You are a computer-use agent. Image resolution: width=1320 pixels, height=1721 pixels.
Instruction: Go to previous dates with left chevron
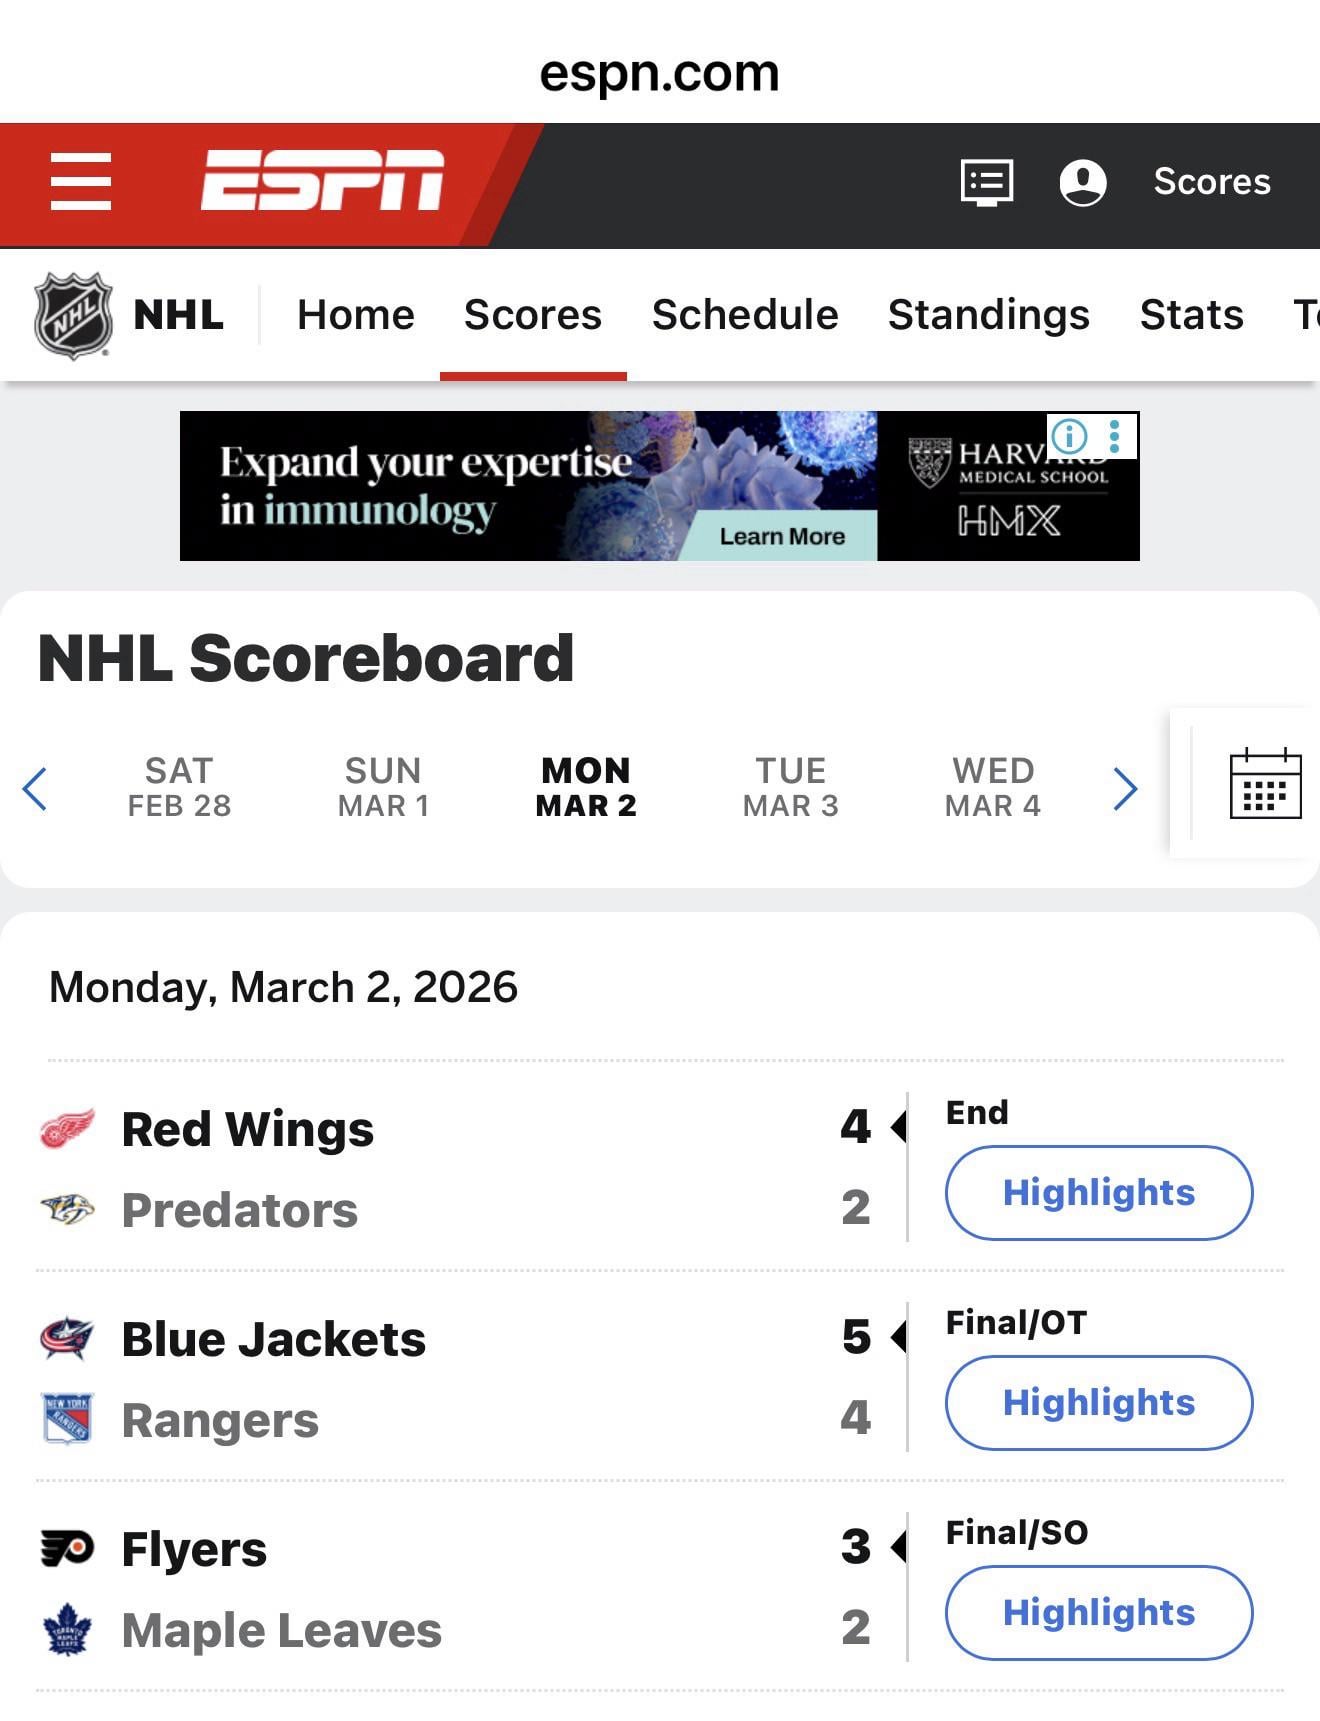tap(35, 789)
